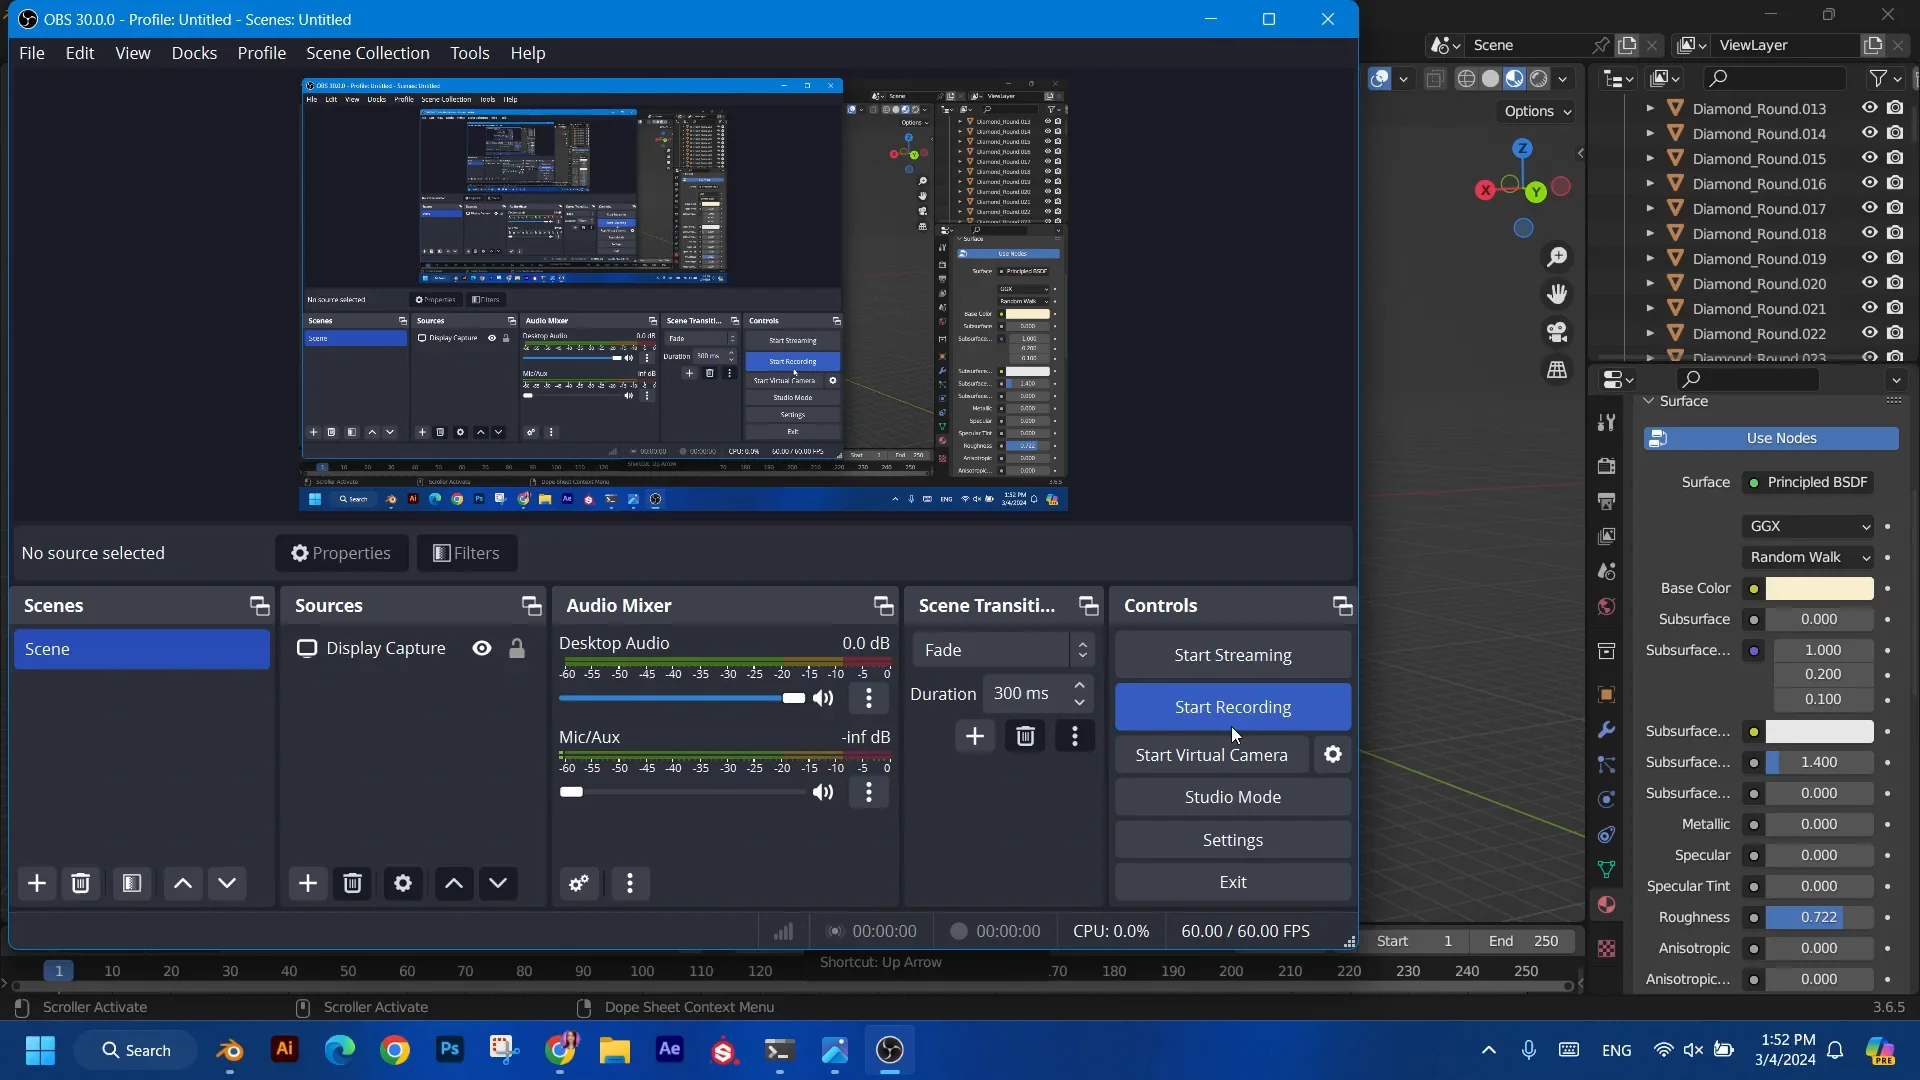Open the Docks menu
Image resolution: width=1920 pixels, height=1080 pixels.
(x=194, y=53)
